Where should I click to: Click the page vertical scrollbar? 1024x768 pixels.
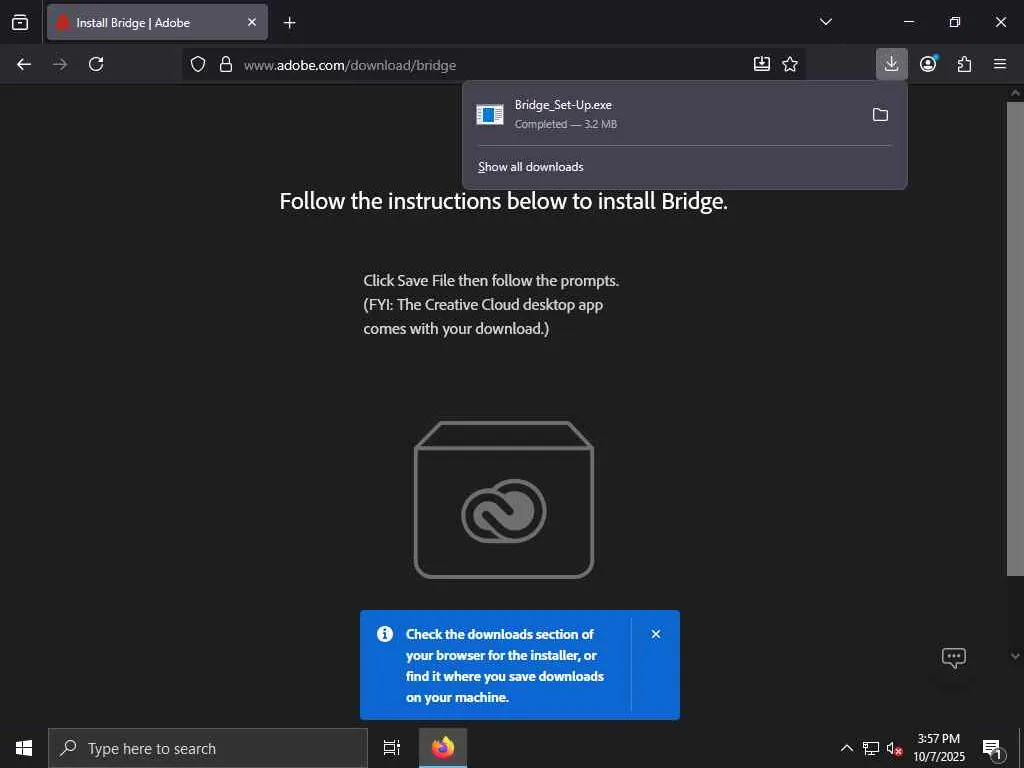[x=1015, y=340]
